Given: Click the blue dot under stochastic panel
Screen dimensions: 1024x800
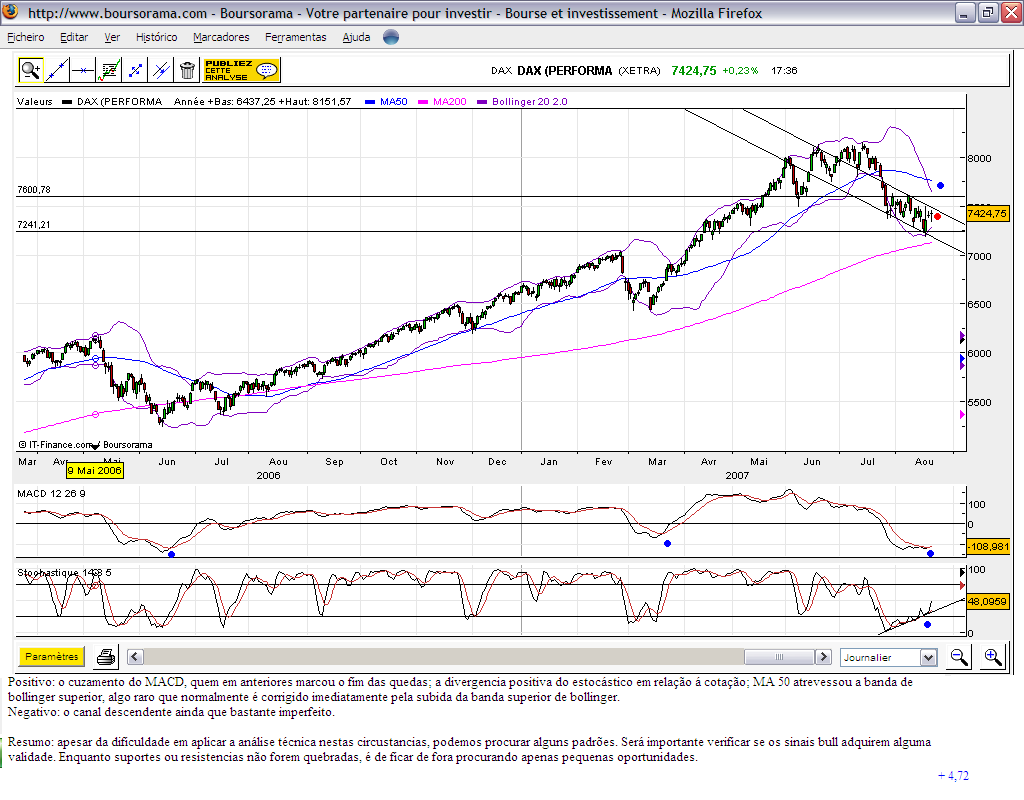Looking at the screenshot, I should pos(927,625).
